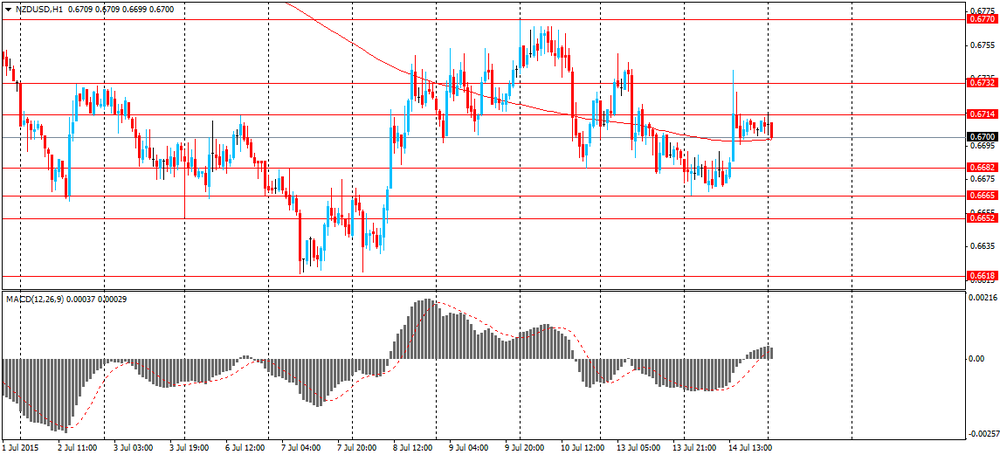The height and width of the screenshot is (455, 1000).
Task: Click the 0.6775 price scale value
Action: (981, 8)
